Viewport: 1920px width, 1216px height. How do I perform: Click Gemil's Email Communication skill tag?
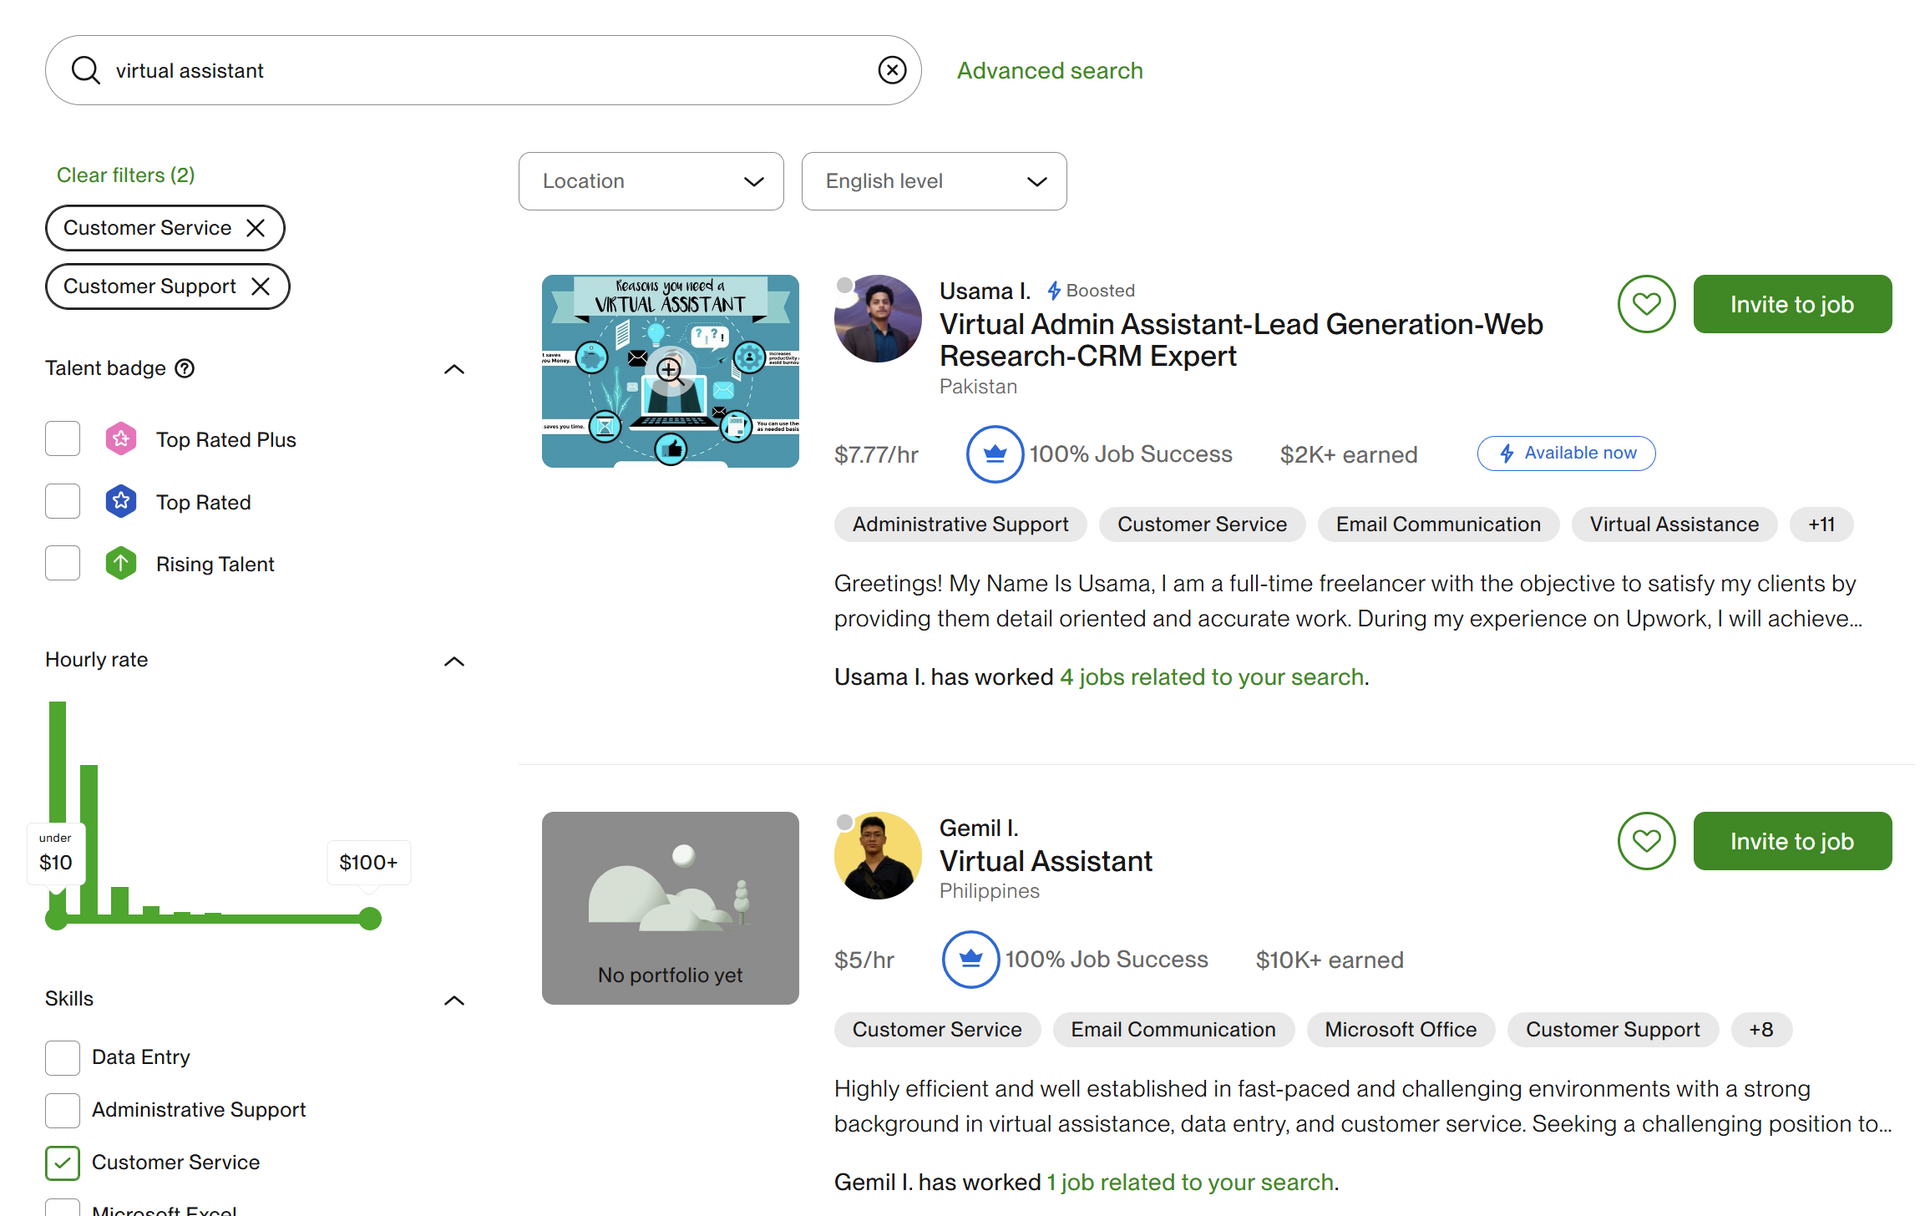click(1173, 1029)
